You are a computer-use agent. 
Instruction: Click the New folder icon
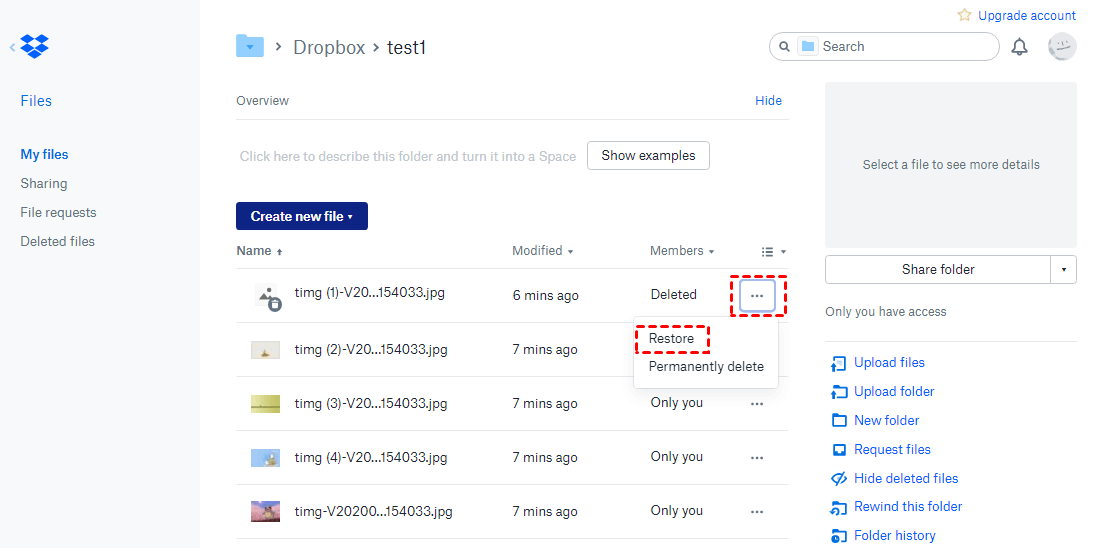[838, 421]
